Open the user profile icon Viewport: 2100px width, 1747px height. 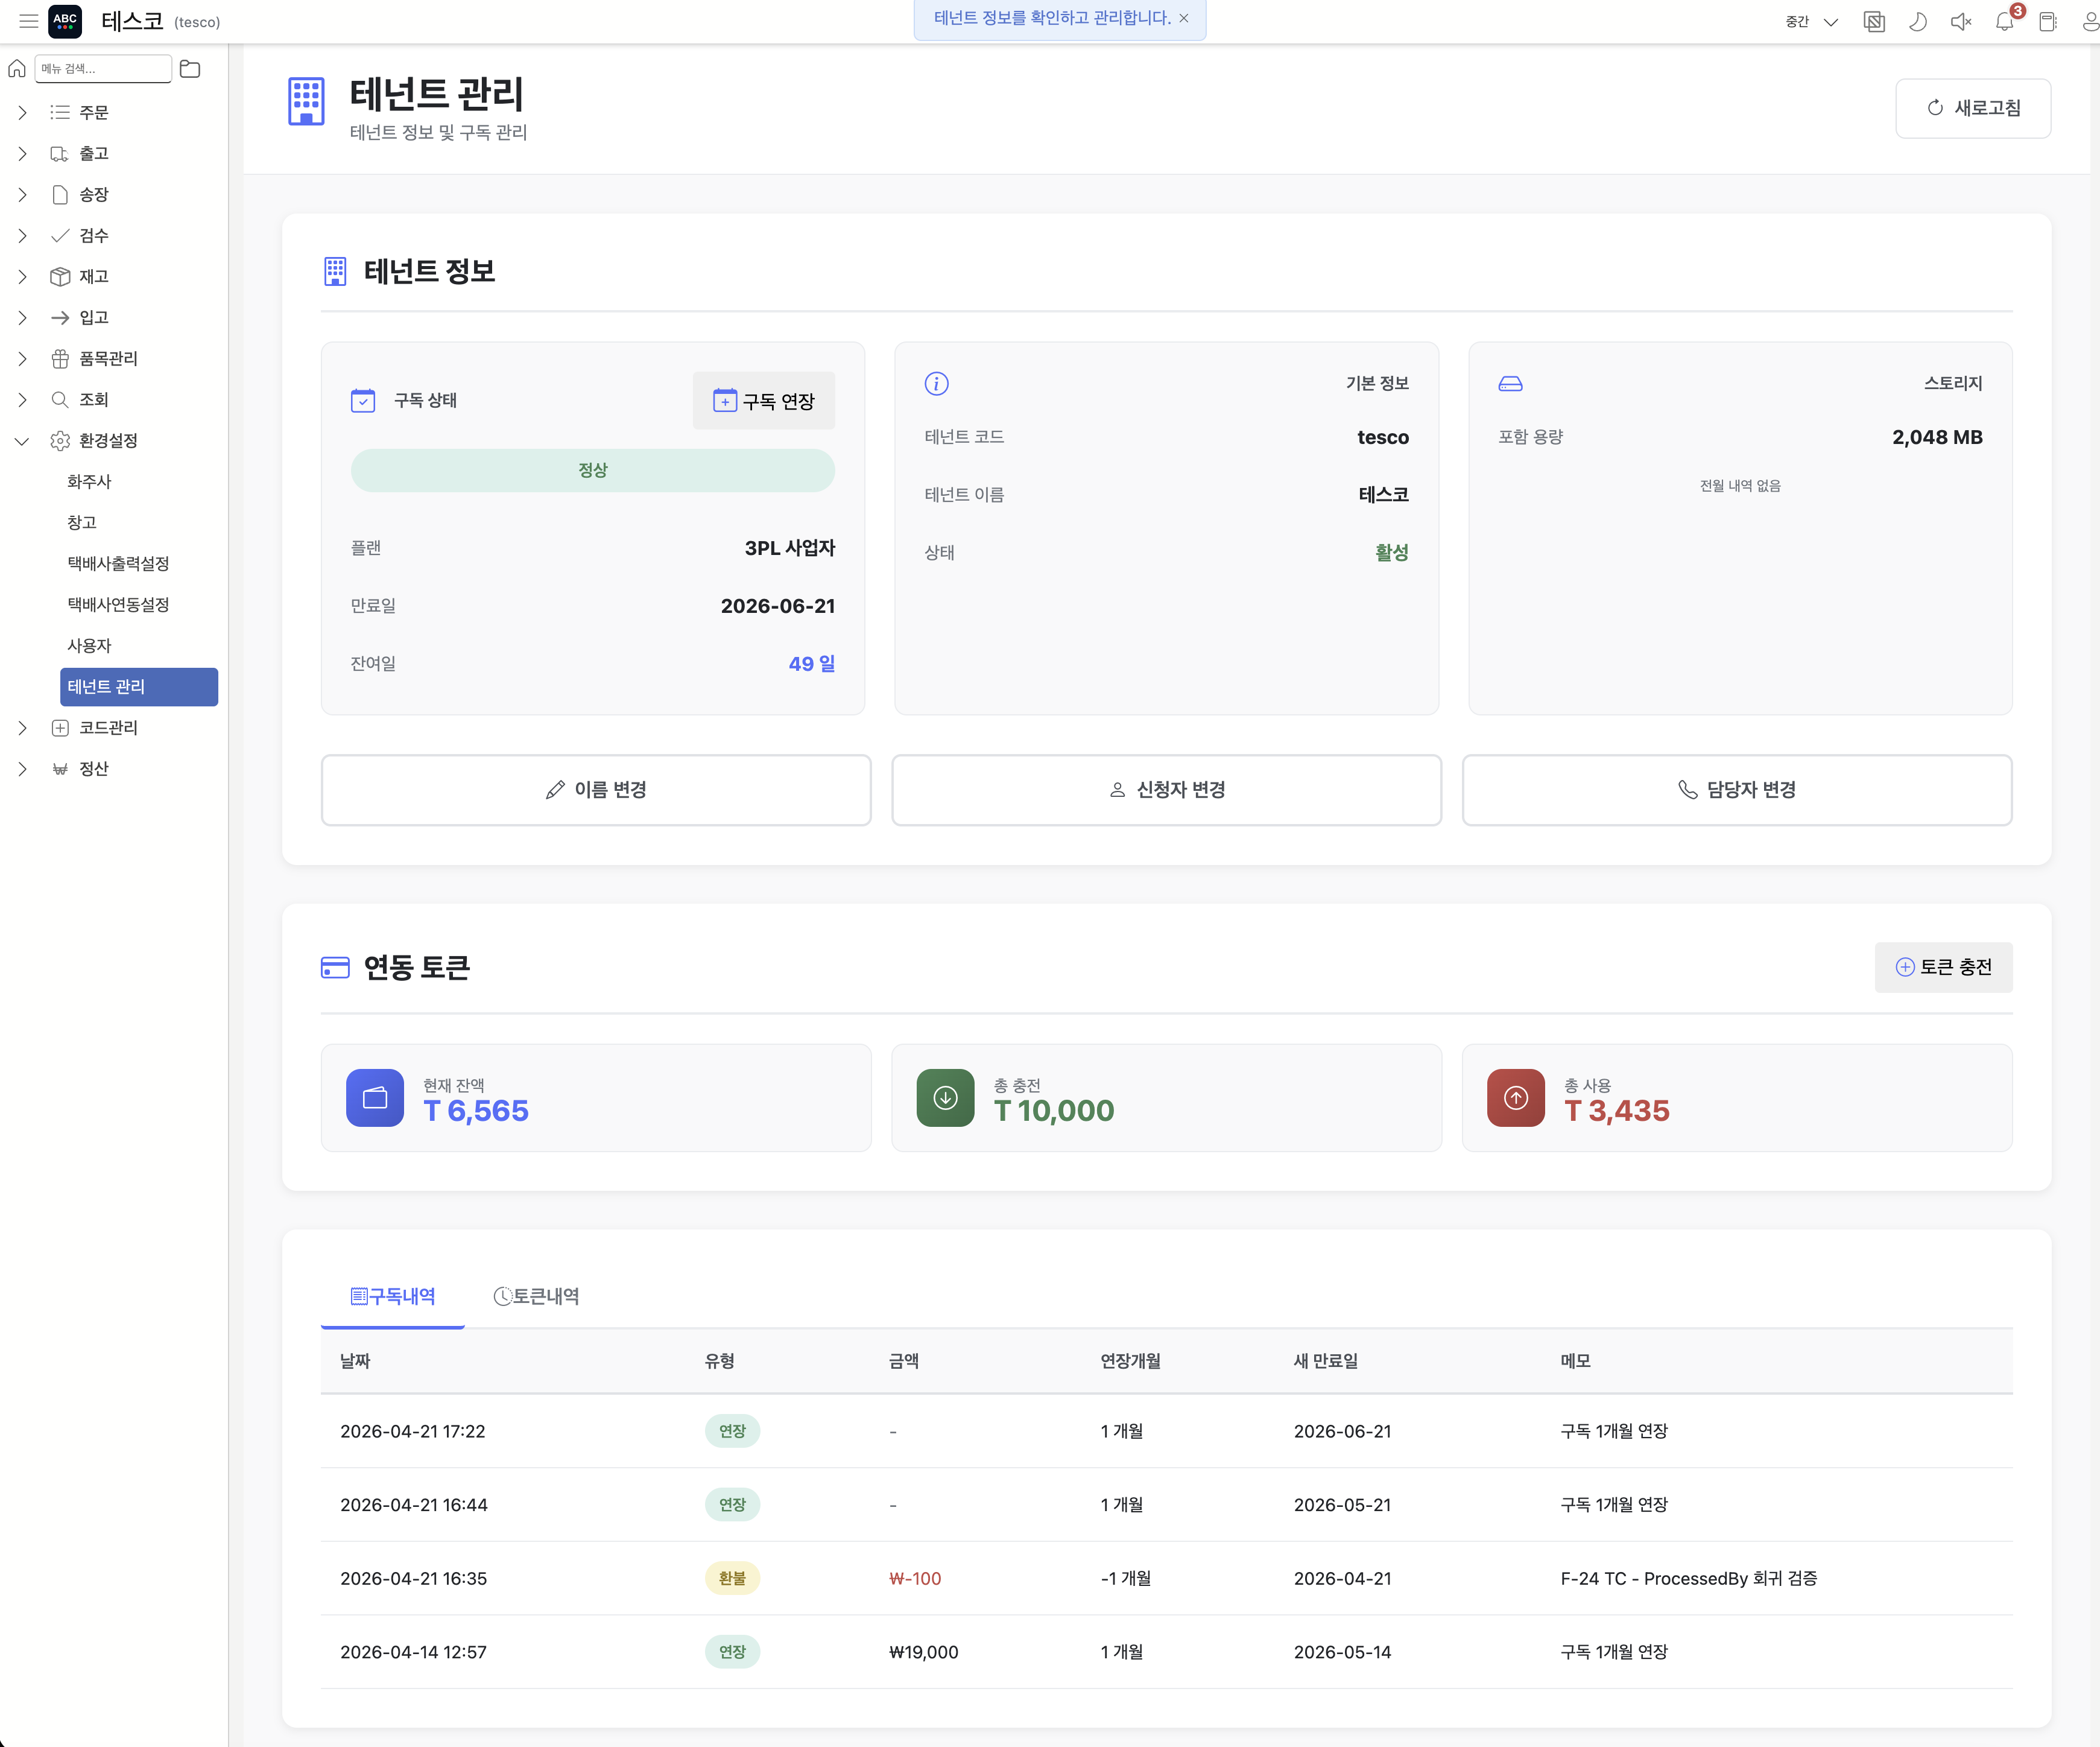coord(2090,22)
